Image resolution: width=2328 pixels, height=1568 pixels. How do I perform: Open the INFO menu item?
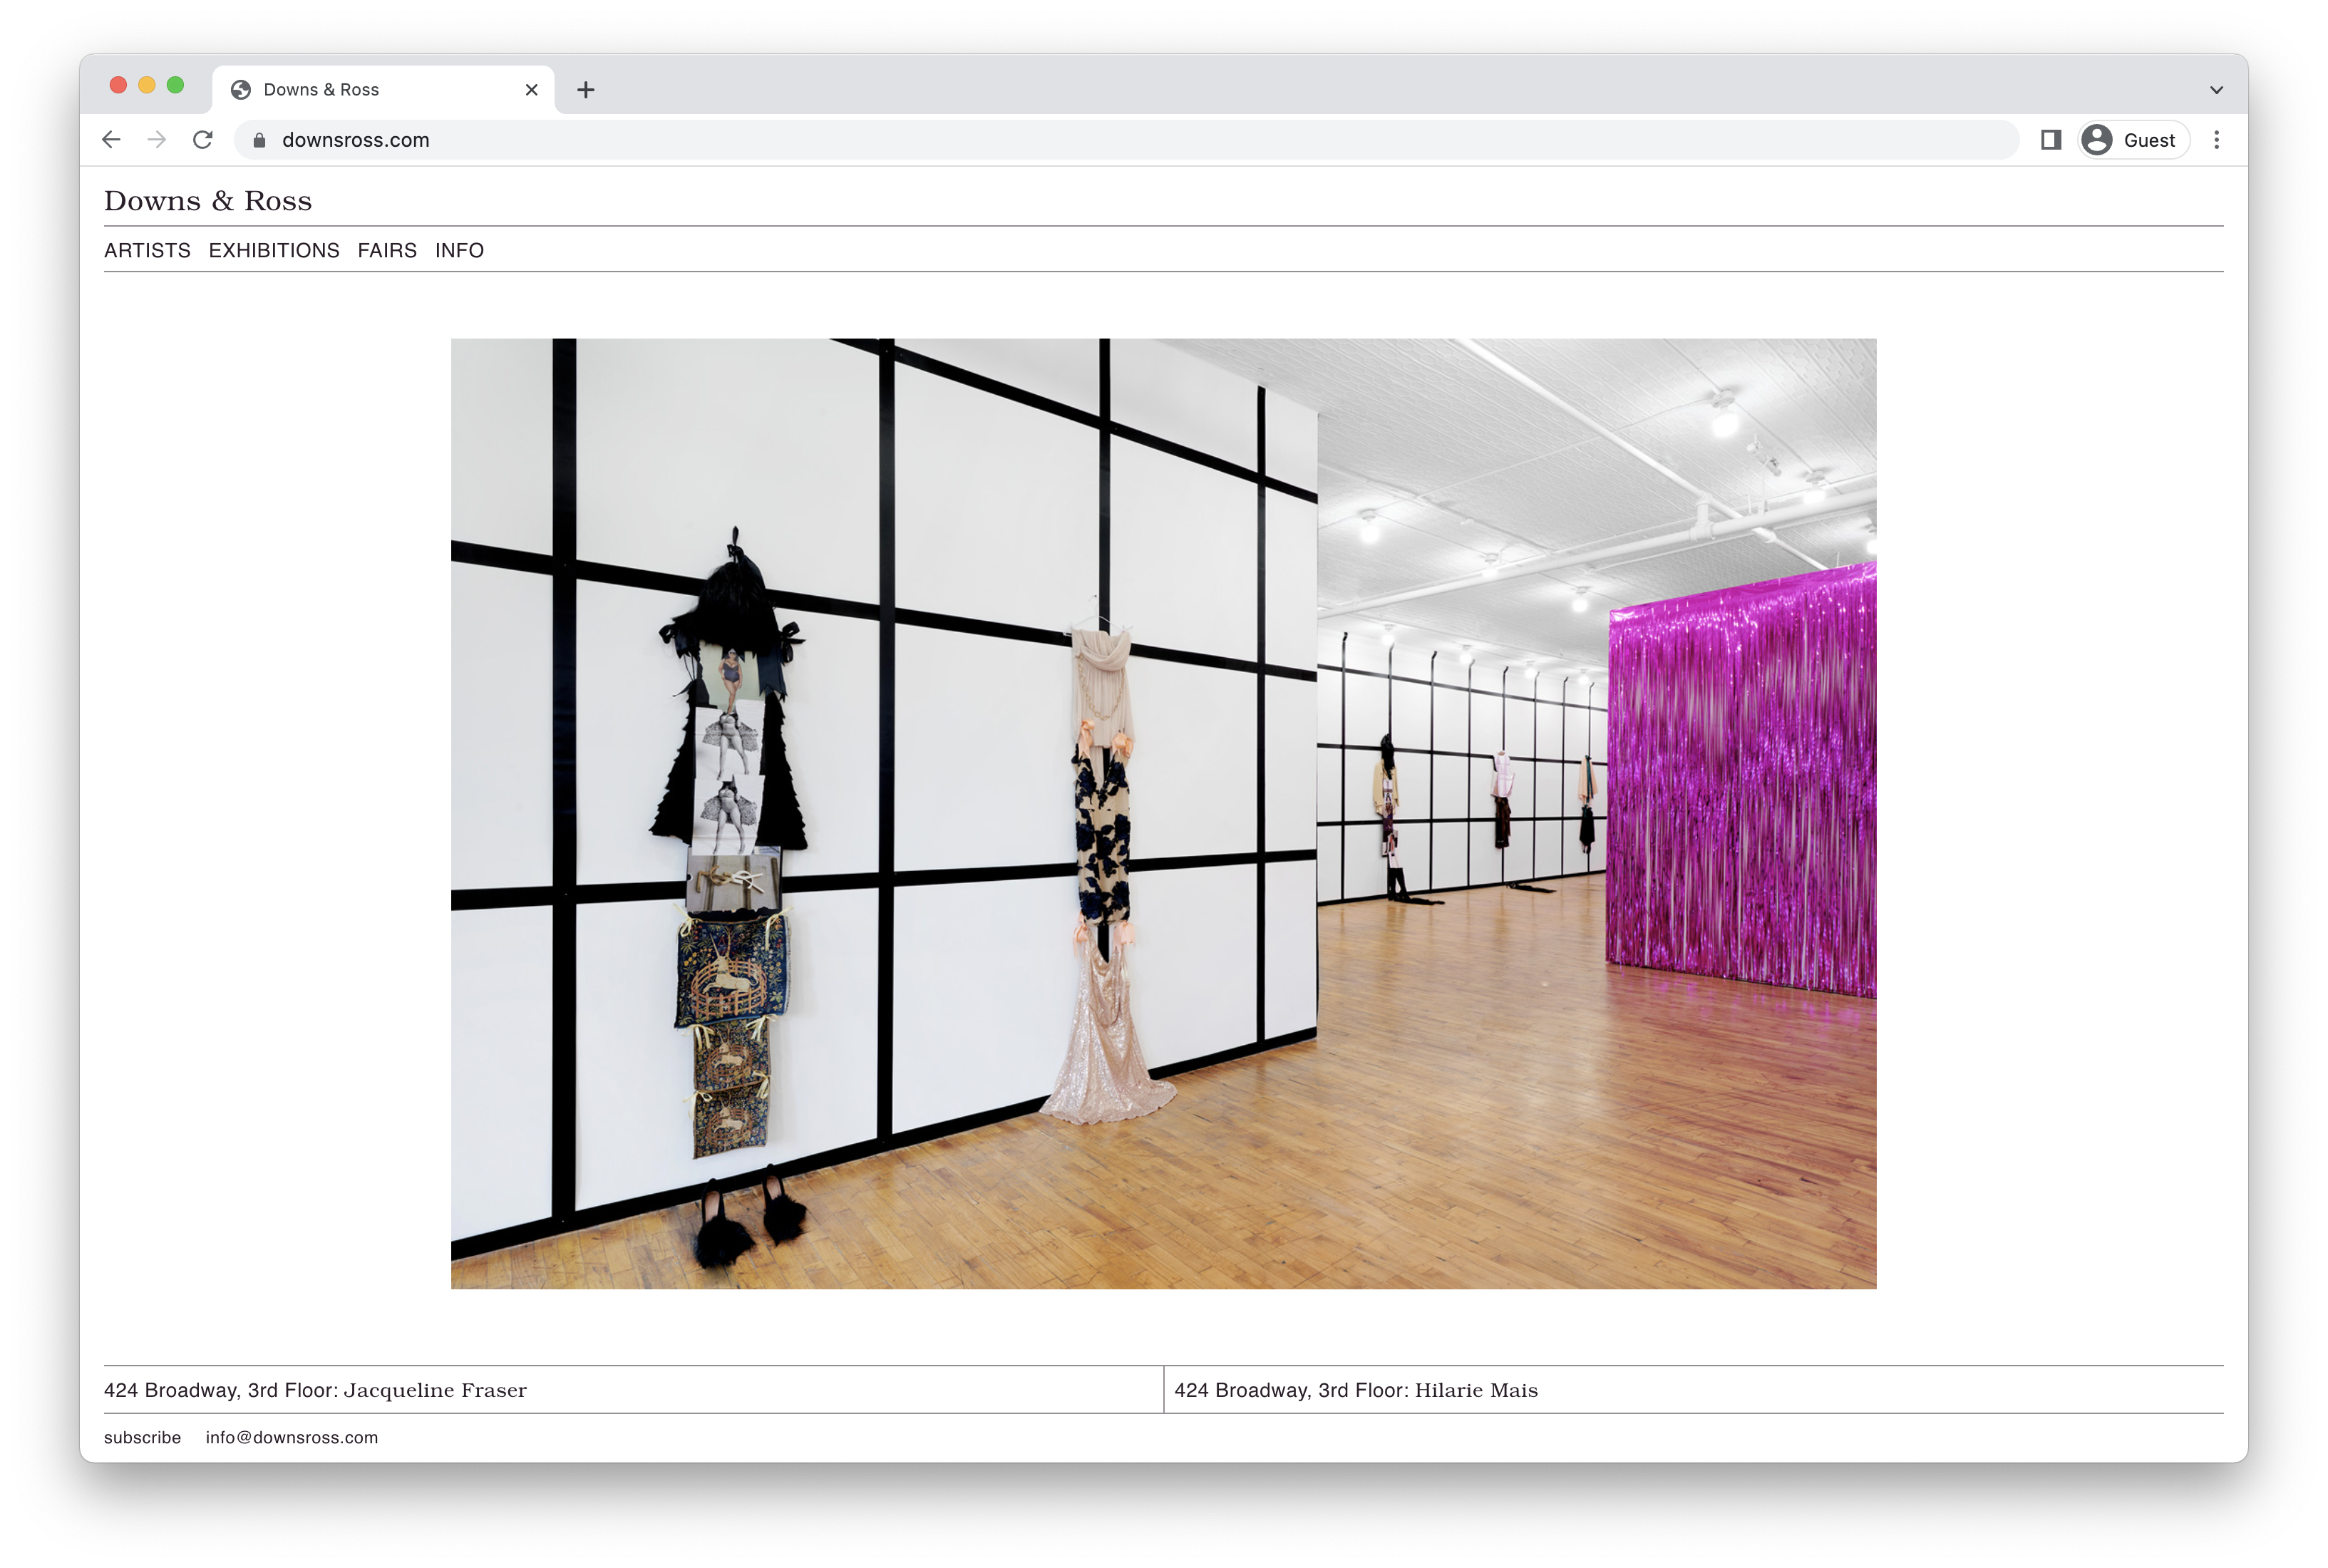pyautogui.click(x=459, y=251)
